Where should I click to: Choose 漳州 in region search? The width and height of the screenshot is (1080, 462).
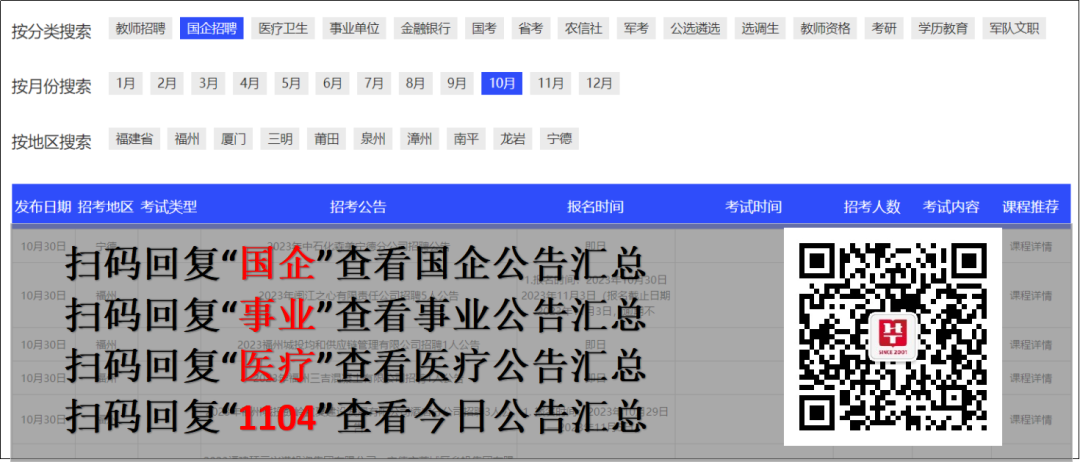(x=419, y=138)
